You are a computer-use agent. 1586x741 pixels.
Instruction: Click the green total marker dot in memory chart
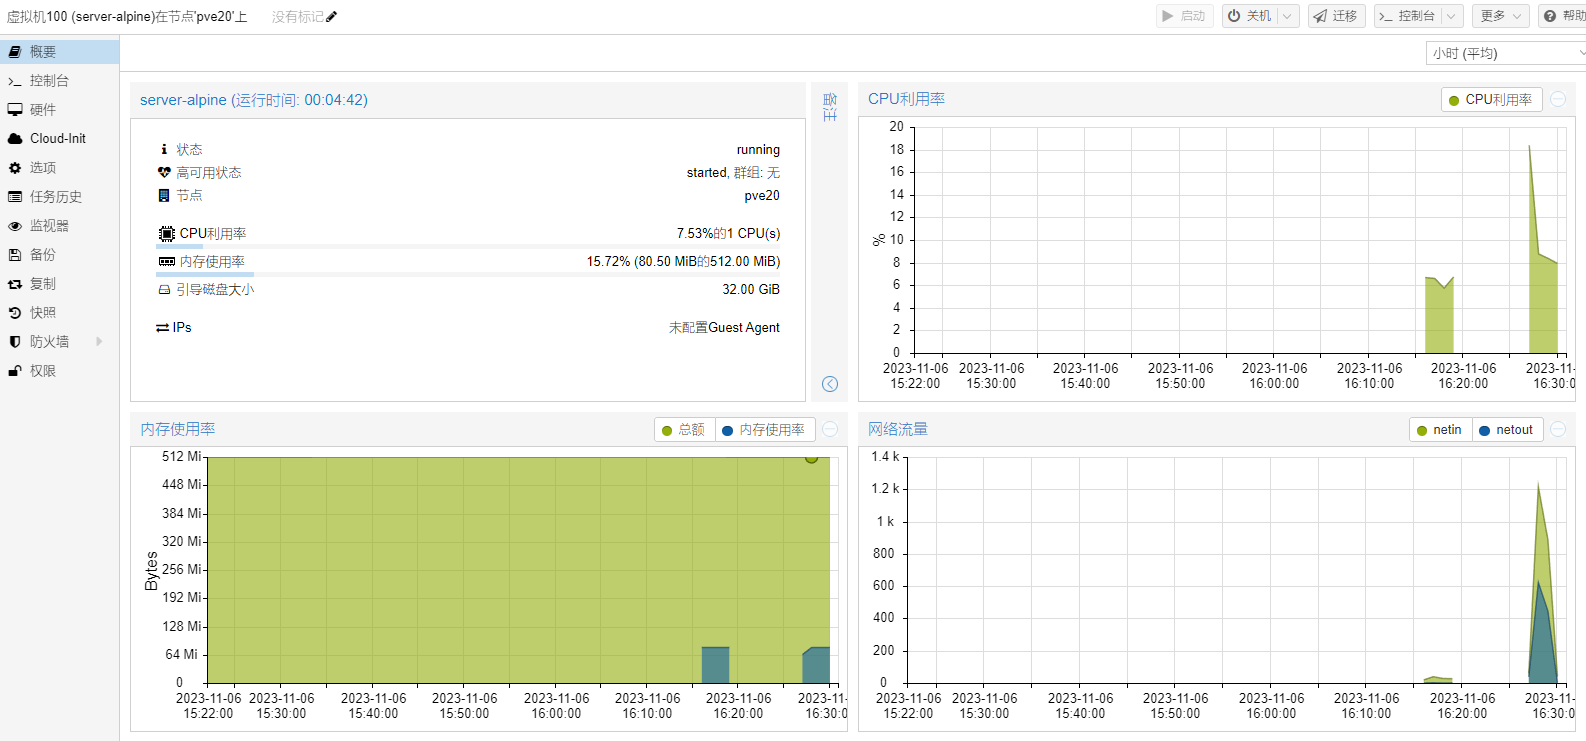tap(812, 458)
